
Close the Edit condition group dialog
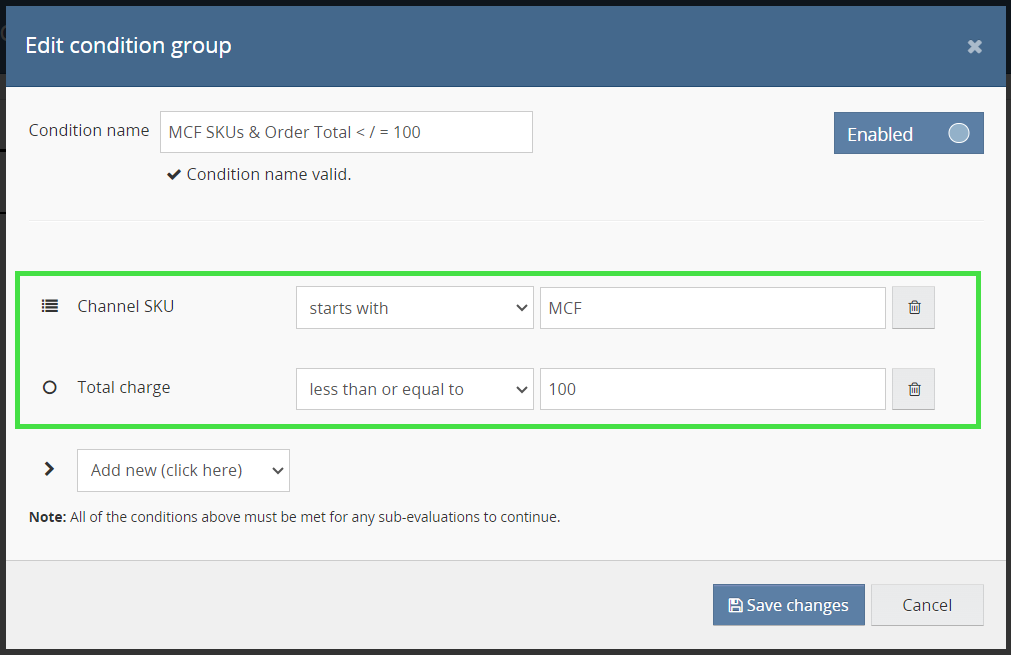(x=974, y=46)
